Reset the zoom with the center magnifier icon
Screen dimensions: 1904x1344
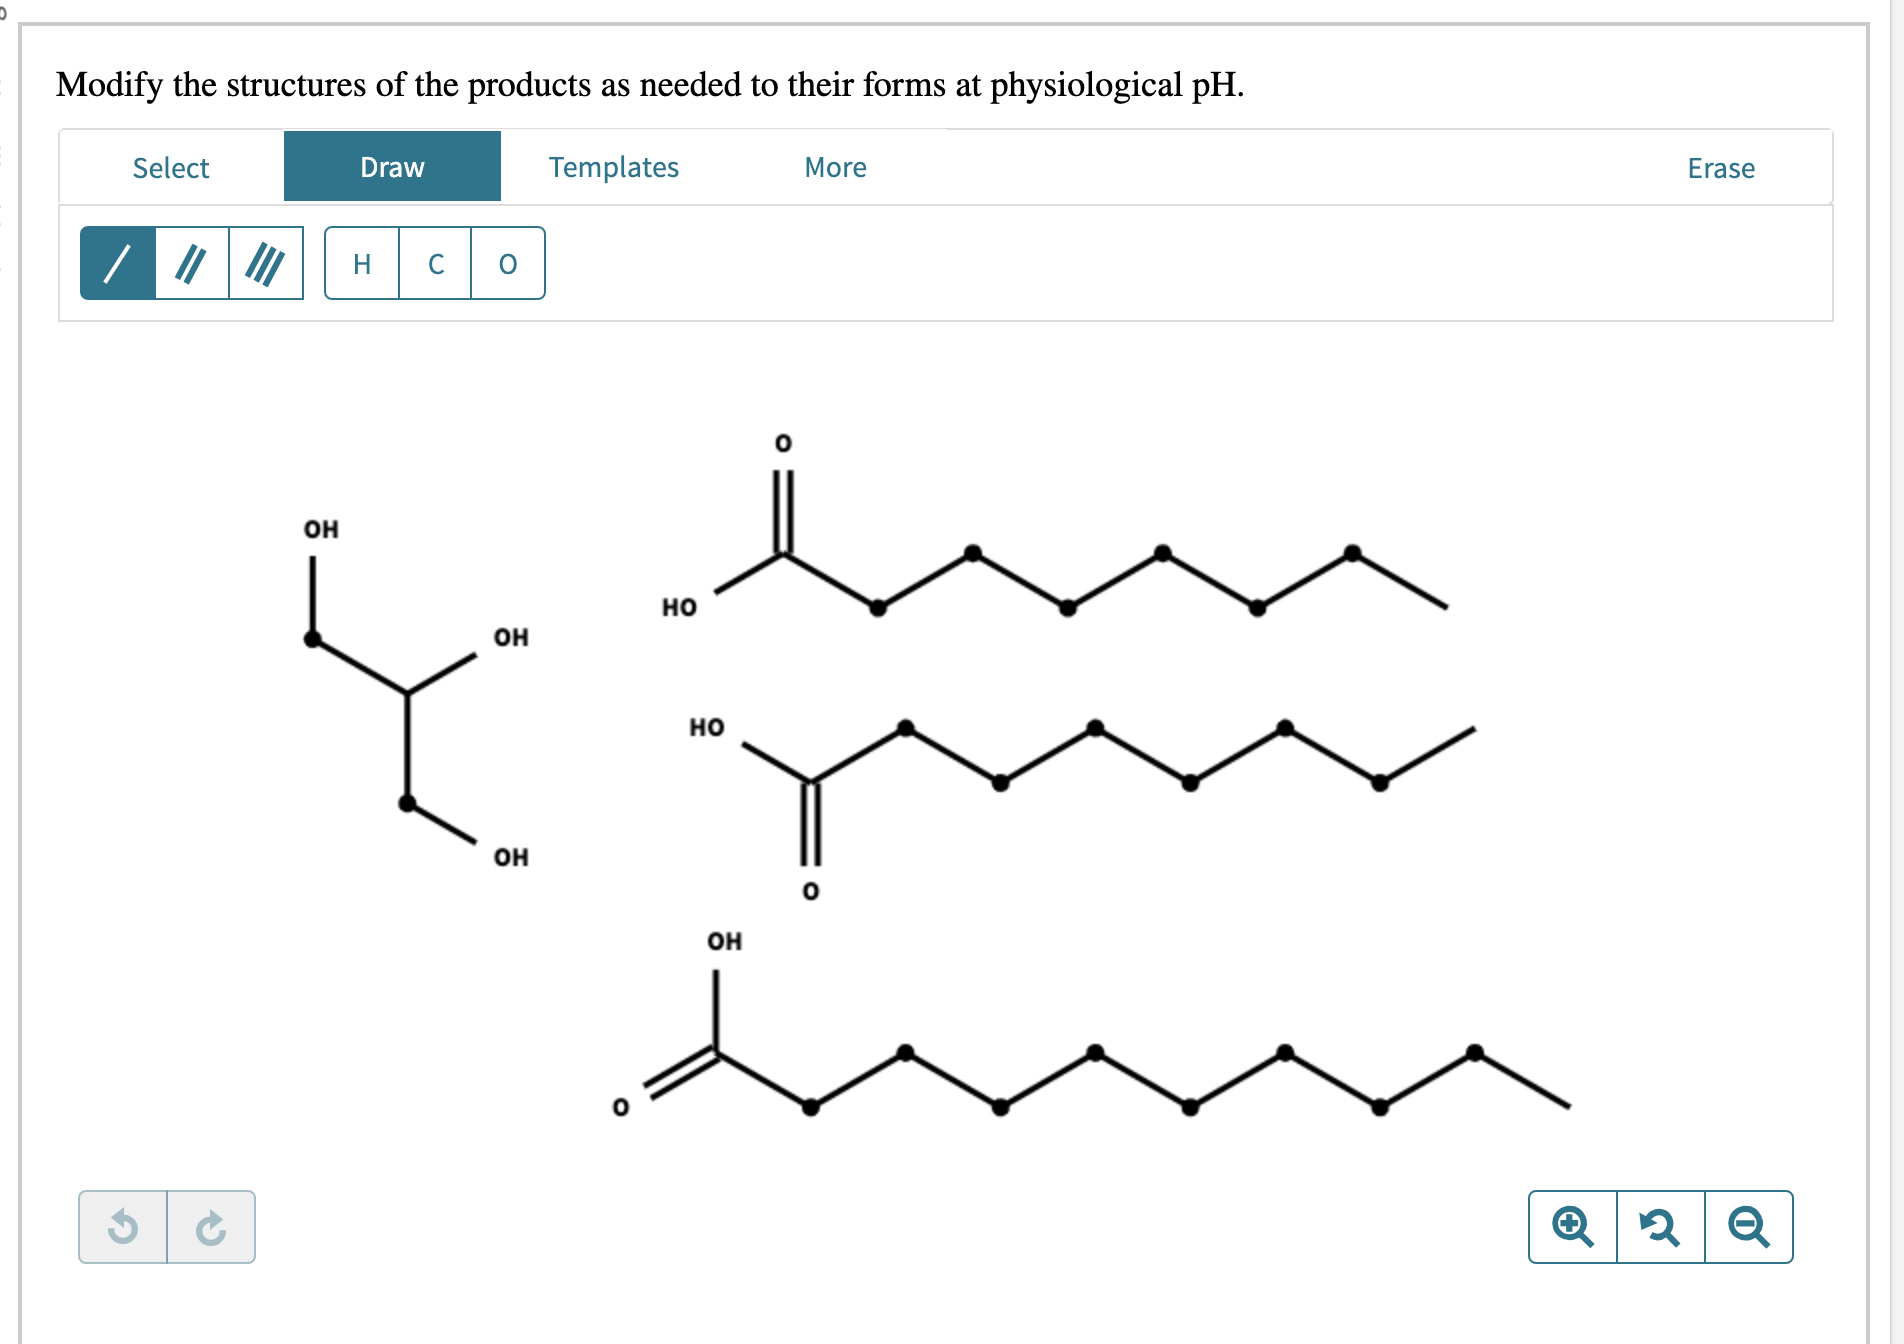[x=1660, y=1227]
